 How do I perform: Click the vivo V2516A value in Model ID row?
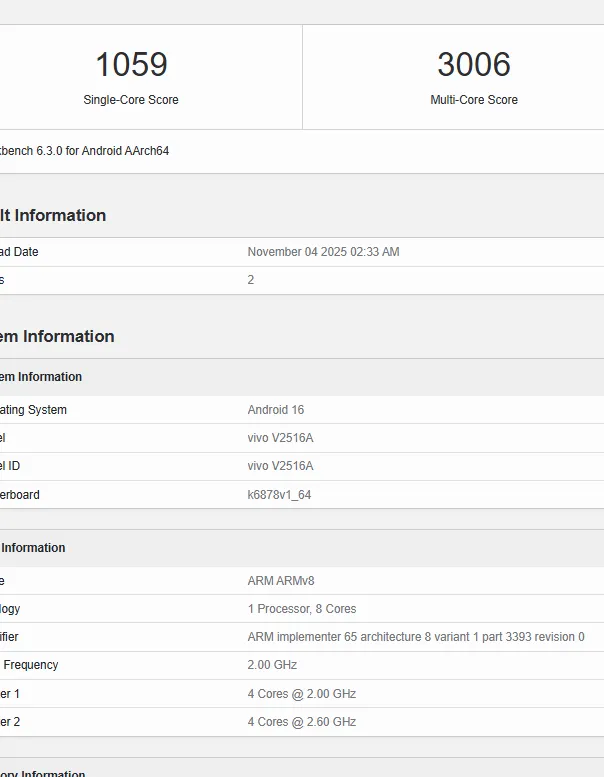pos(280,466)
